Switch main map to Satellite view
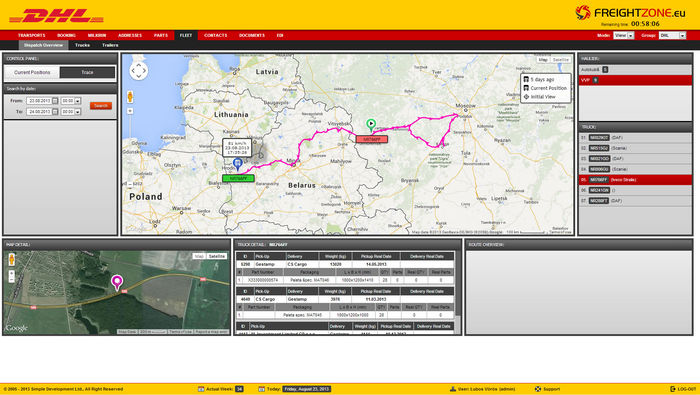This screenshot has height=395, width=700. pos(561,59)
